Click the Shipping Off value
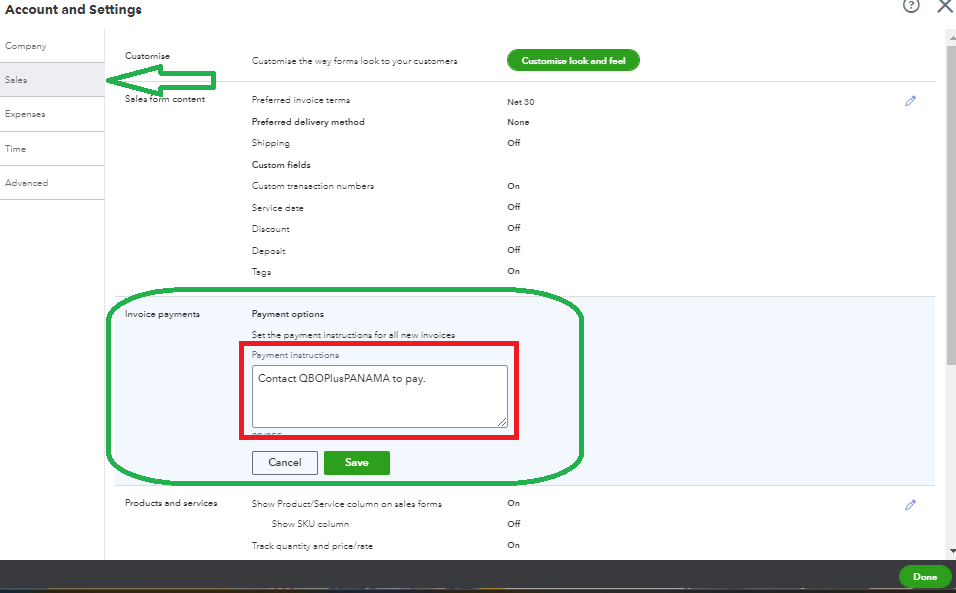This screenshot has width=956, height=593. [x=514, y=143]
